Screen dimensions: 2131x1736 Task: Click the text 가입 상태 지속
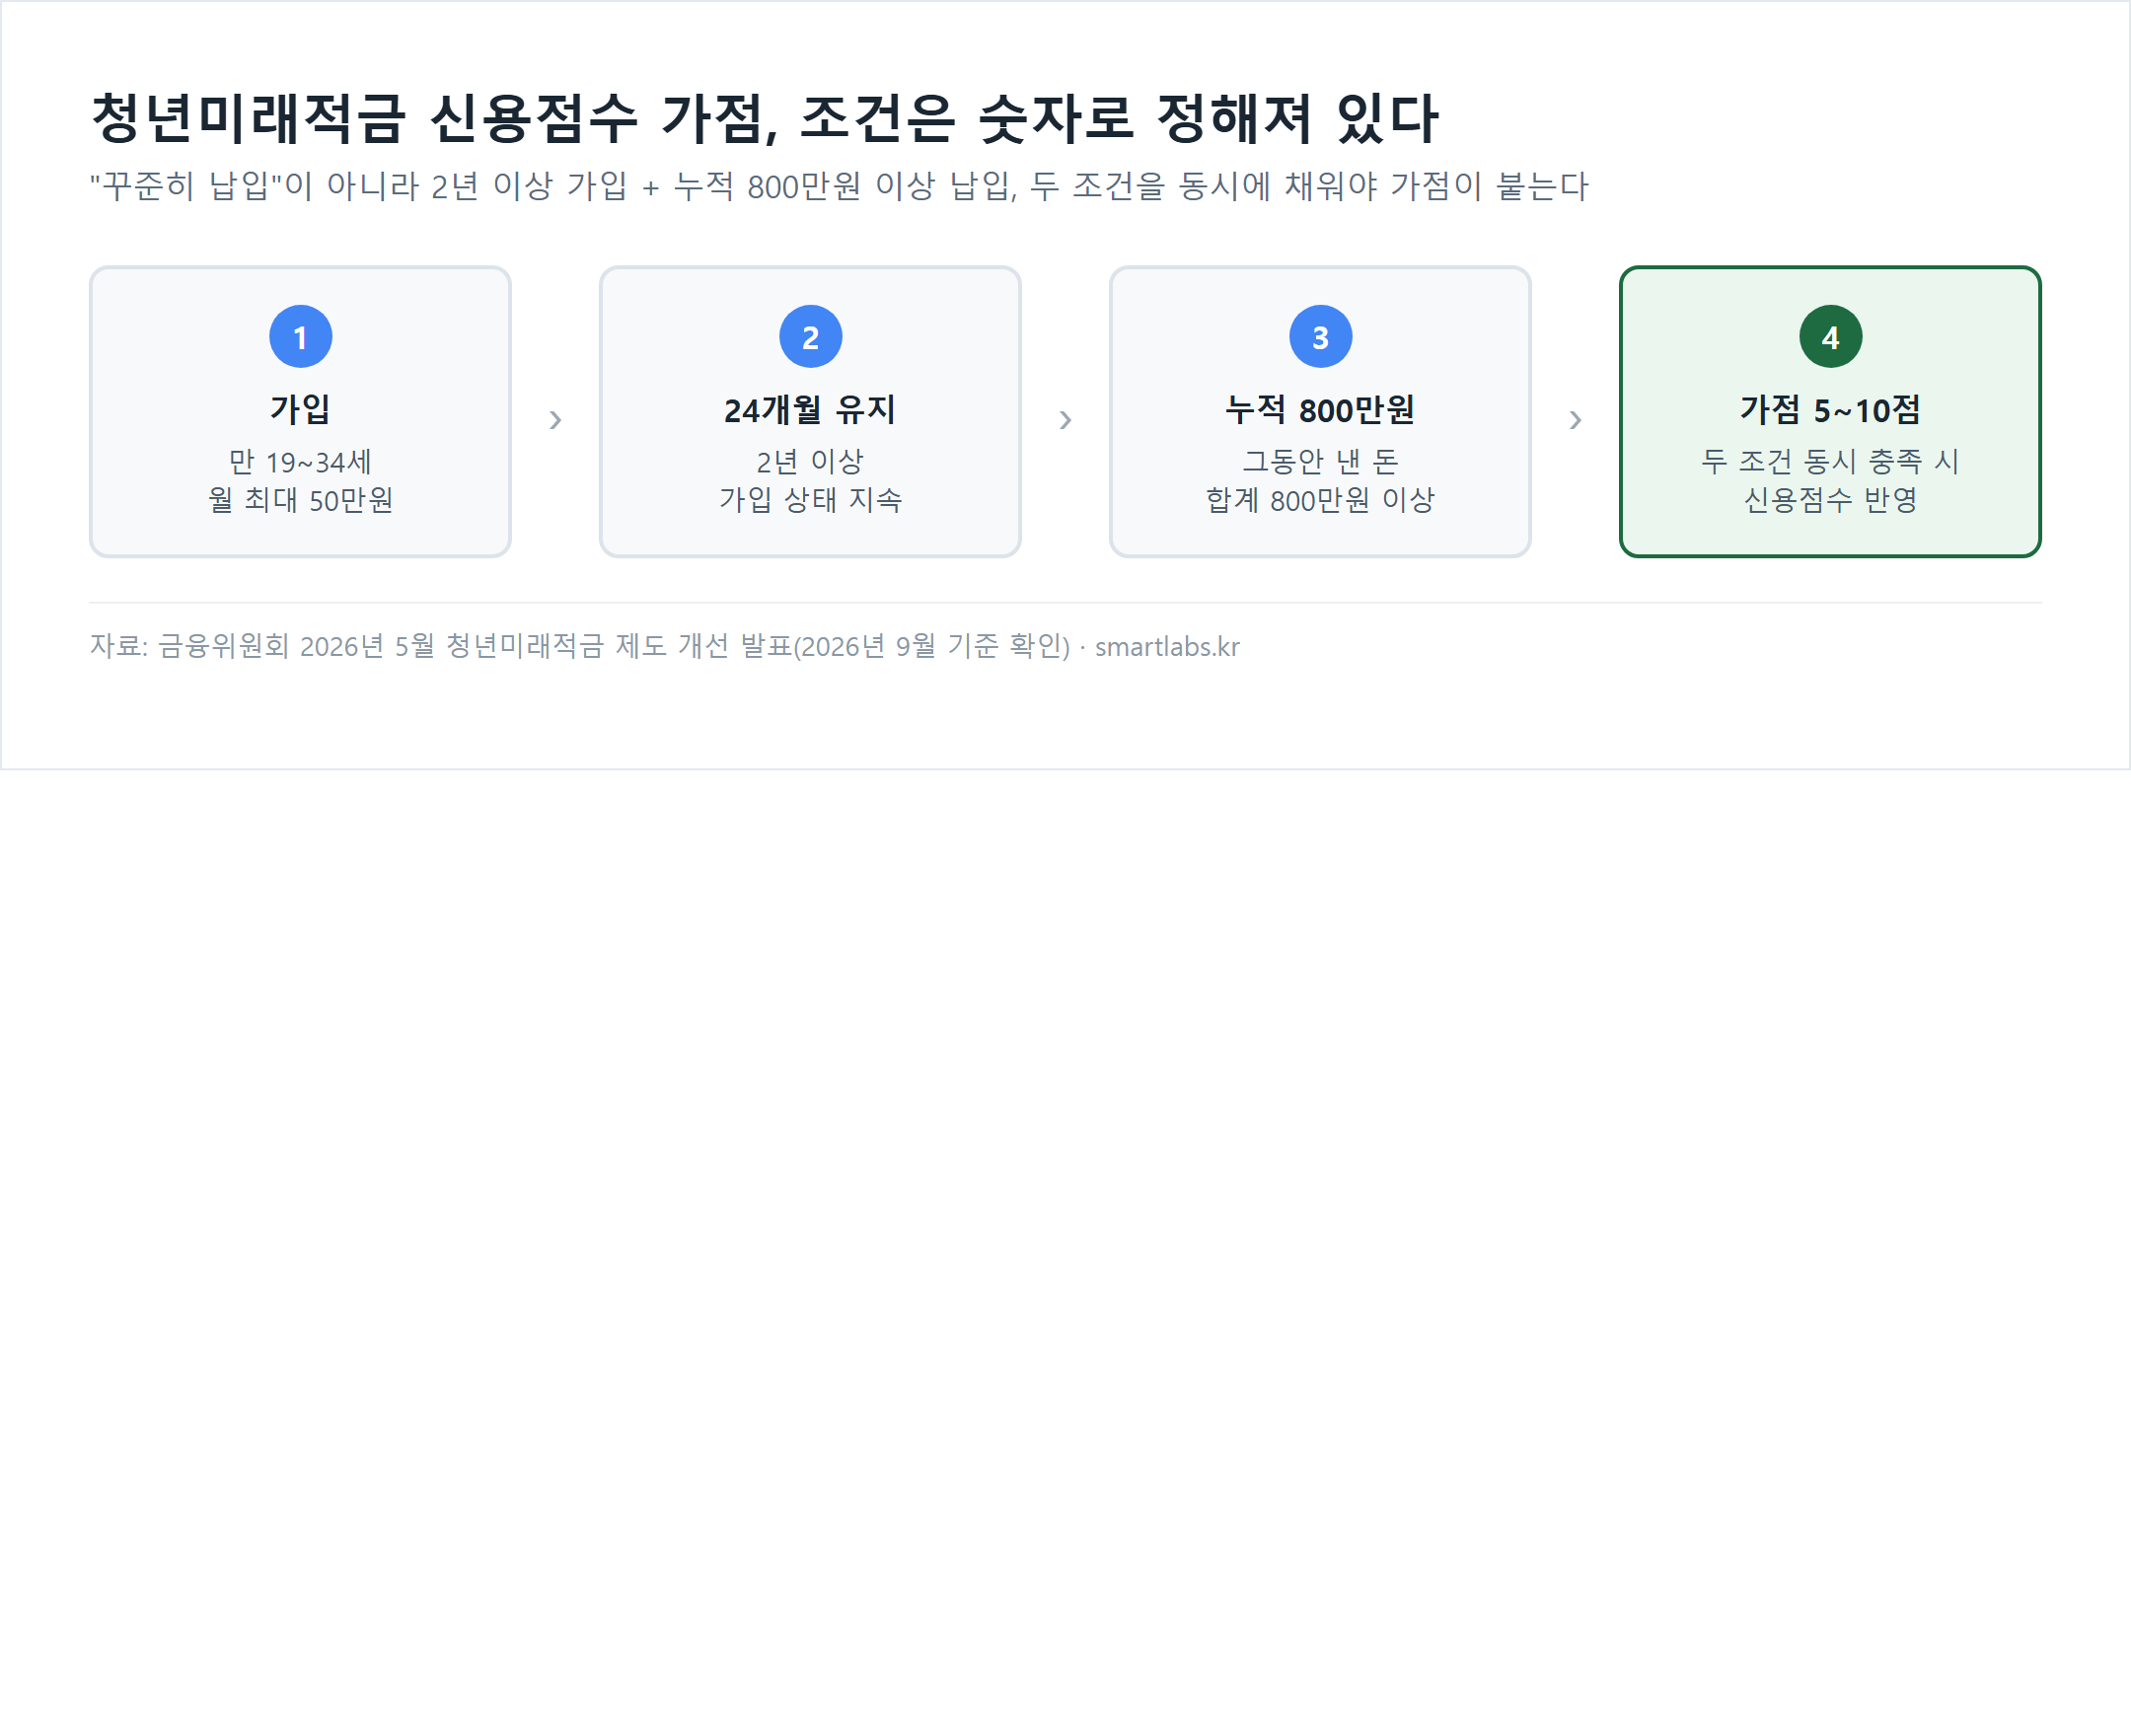[x=810, y=500]
